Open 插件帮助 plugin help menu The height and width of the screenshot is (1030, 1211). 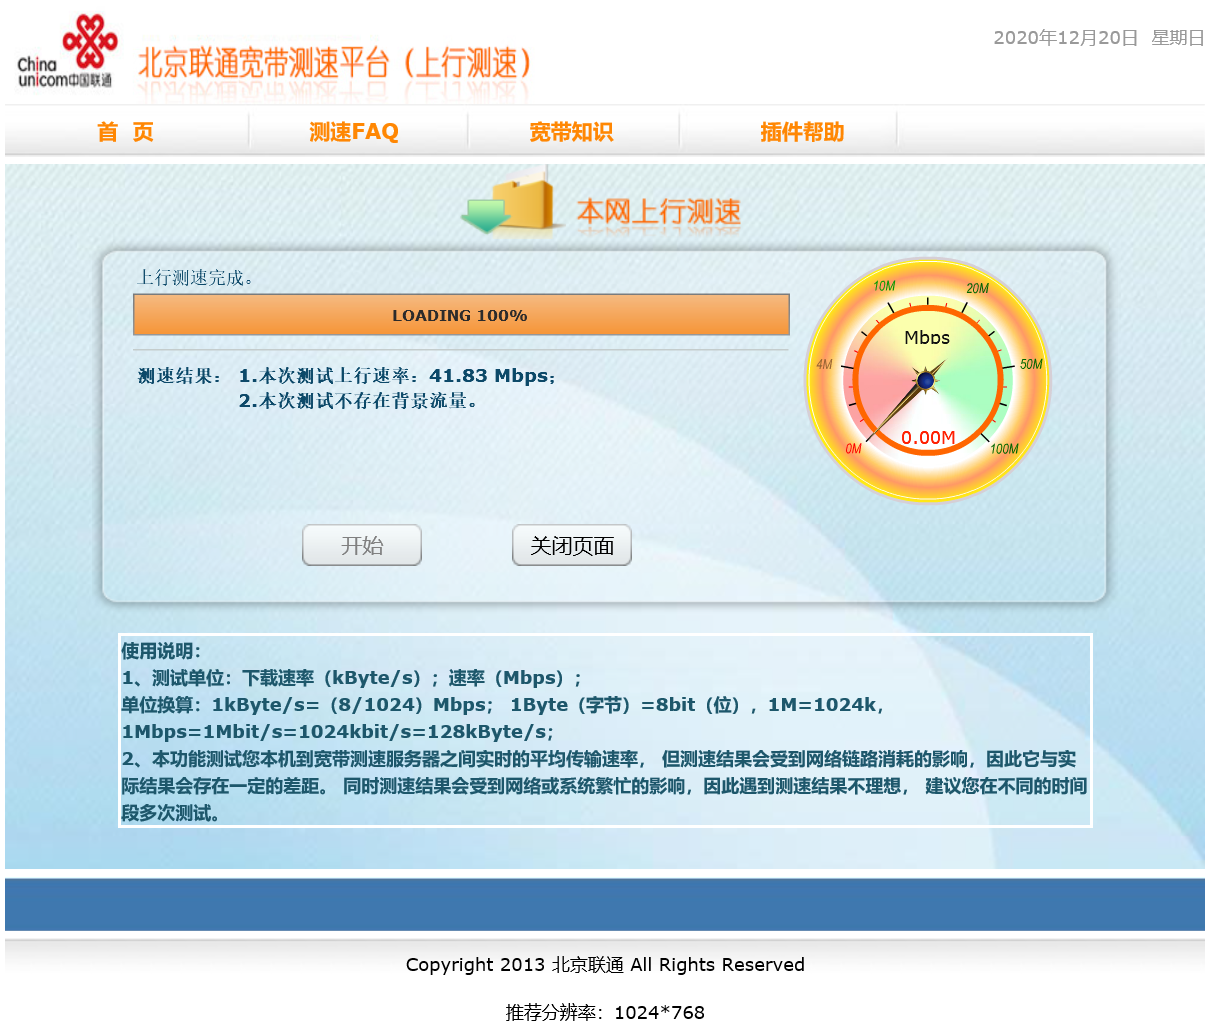pyautogui.click(x=802, y=132)
